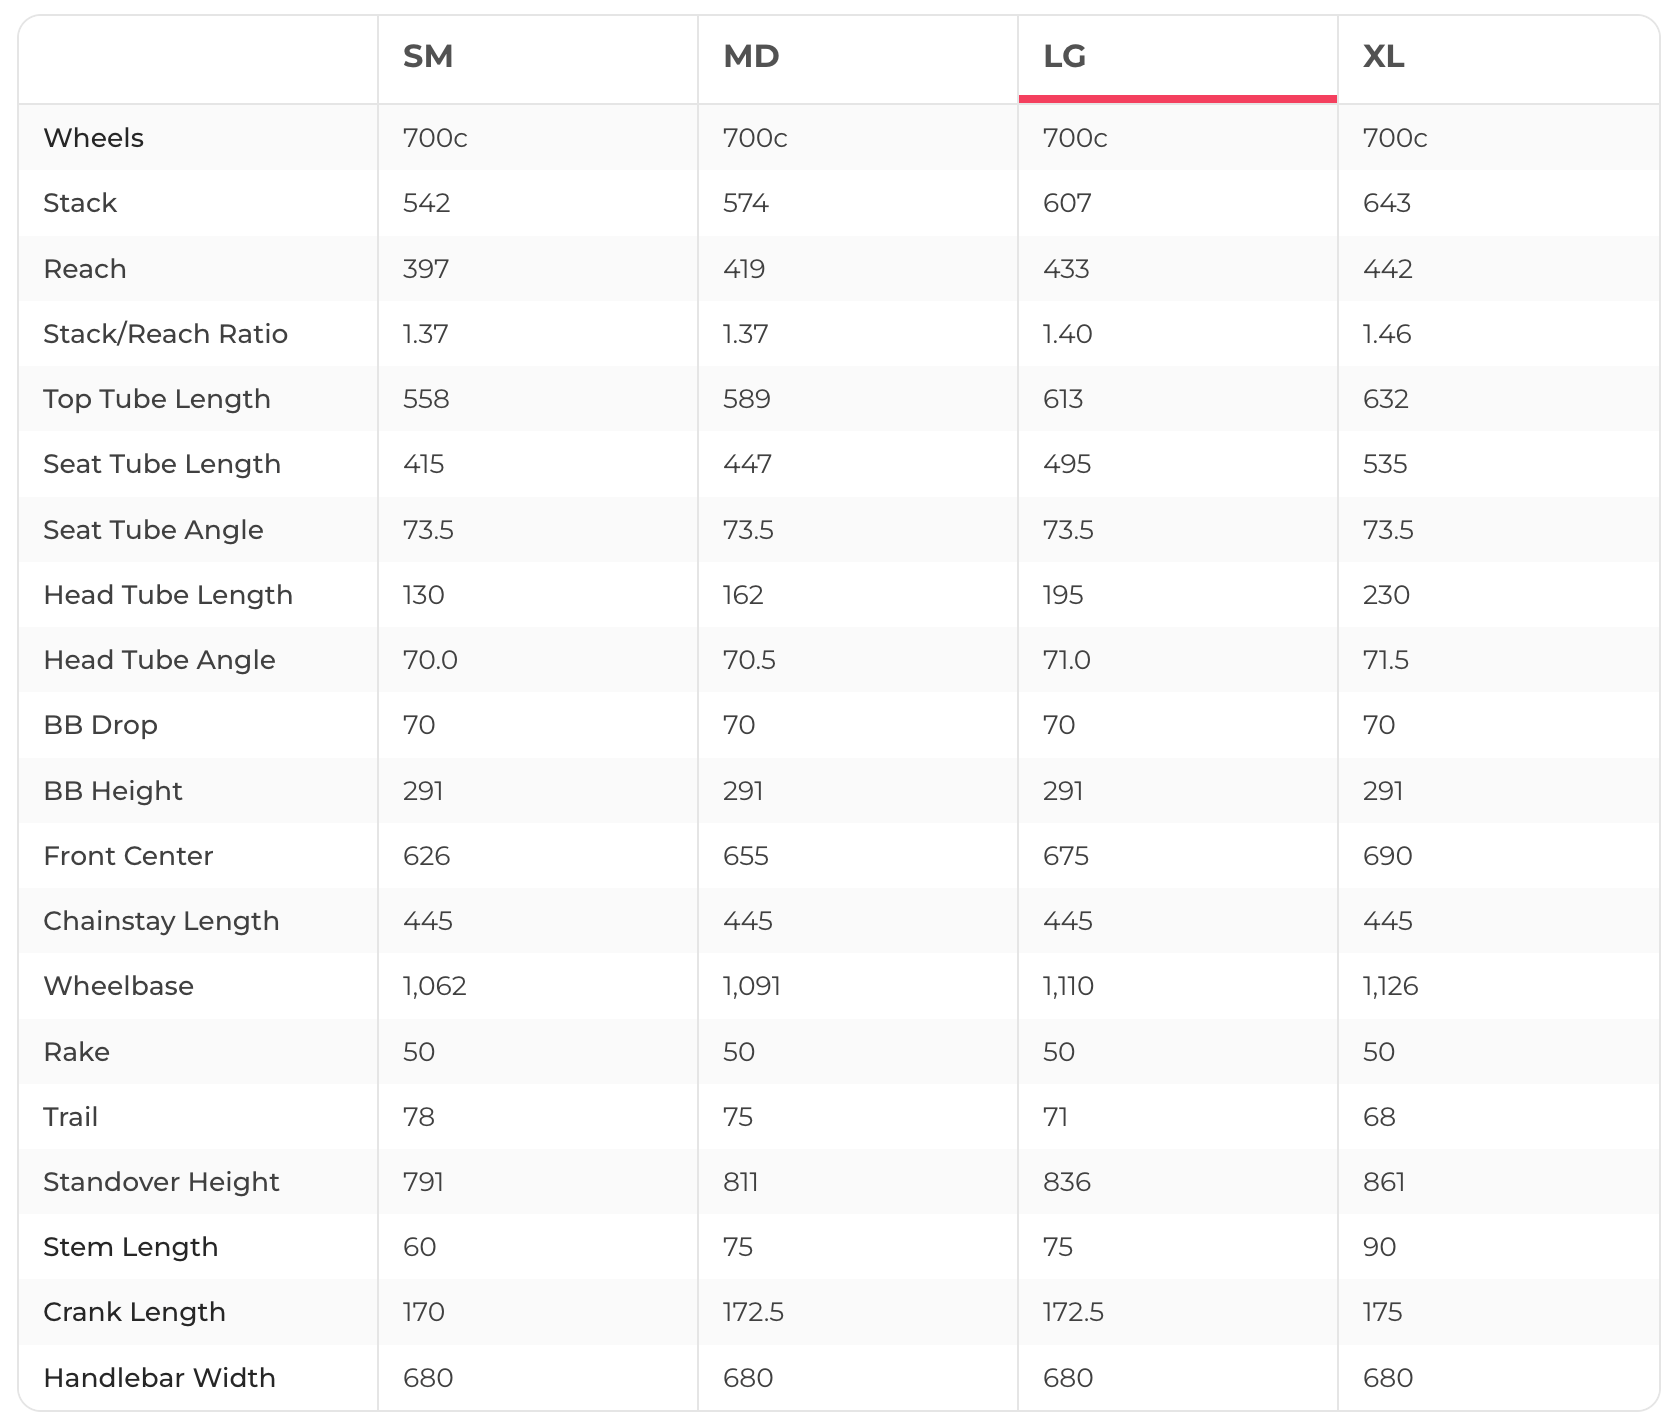Click XL Wheelbase value 1,126
Image resolution: width=1676 pixels, height=1428 pixels.
pyautogui.click(x=1390, y=986)
